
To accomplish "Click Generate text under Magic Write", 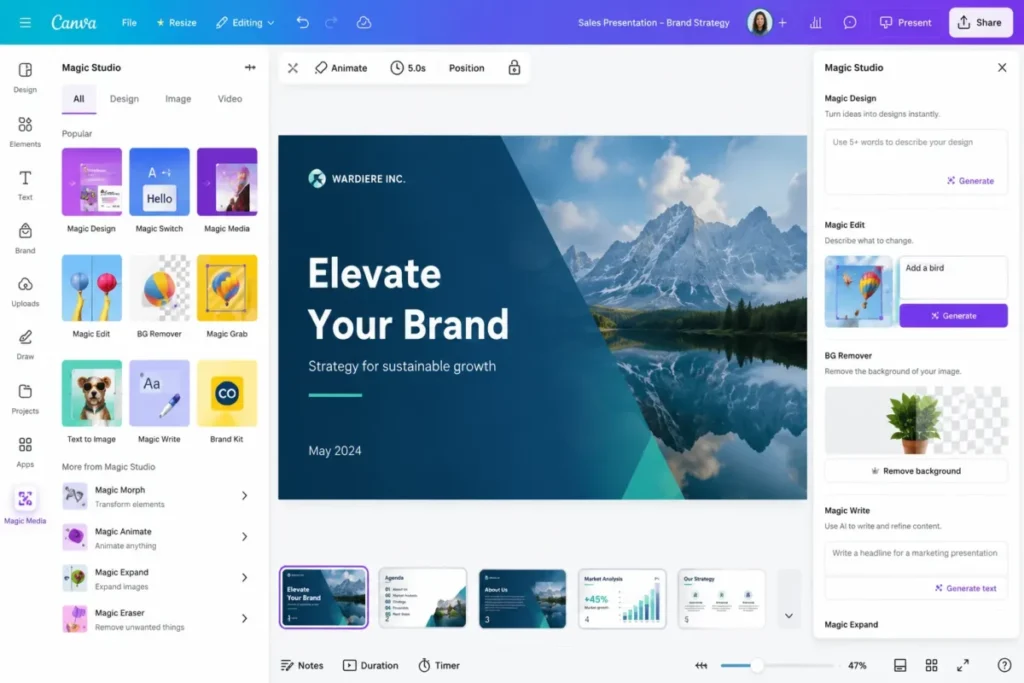I will (x=965, y=588).
